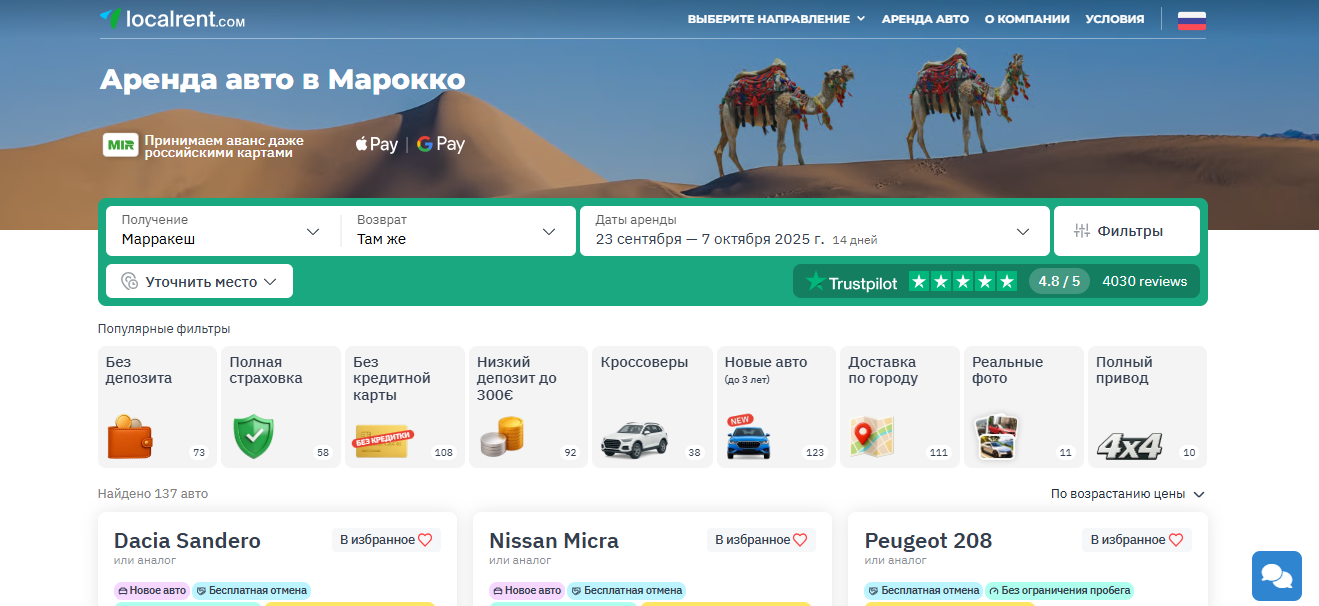
Task: Click the 'Уточнить место' button
Action: tap(199, 282)
